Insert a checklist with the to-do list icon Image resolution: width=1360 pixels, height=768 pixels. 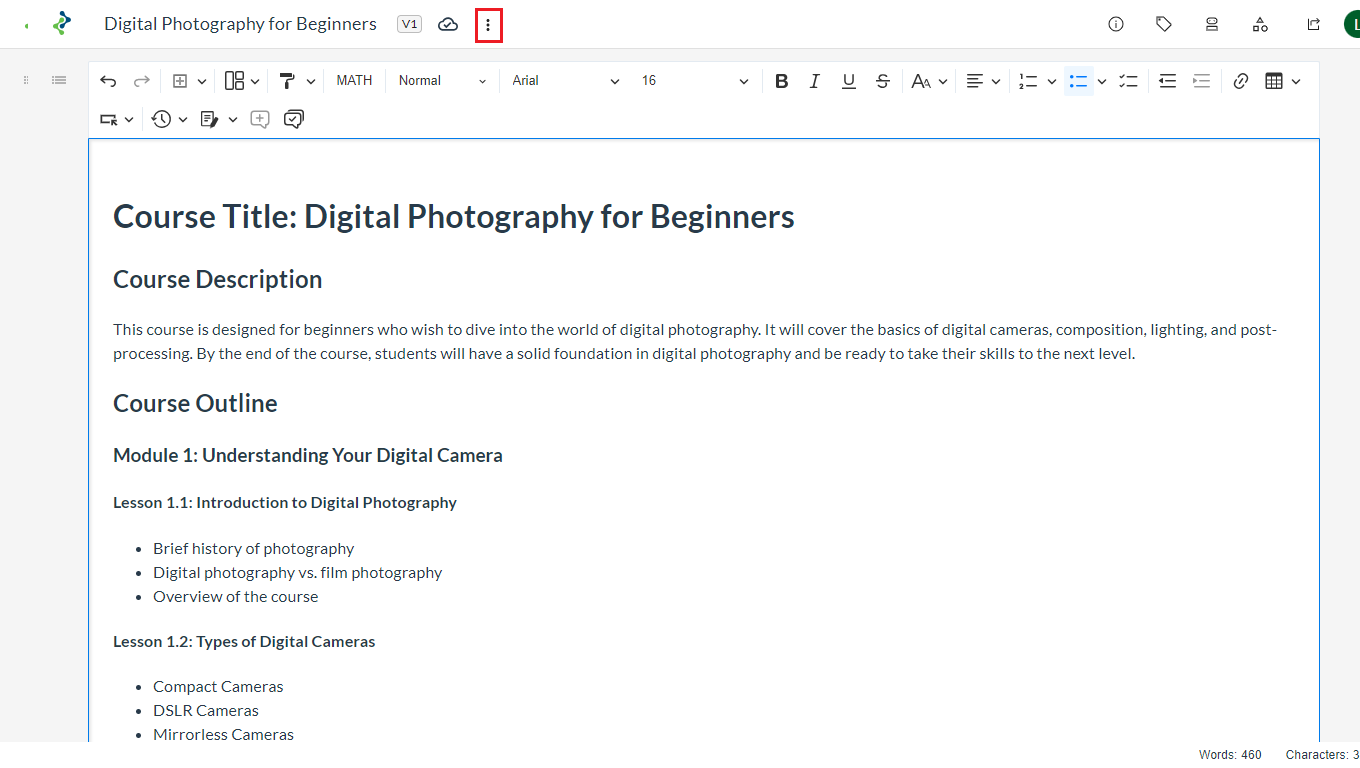pos(1129,81)
